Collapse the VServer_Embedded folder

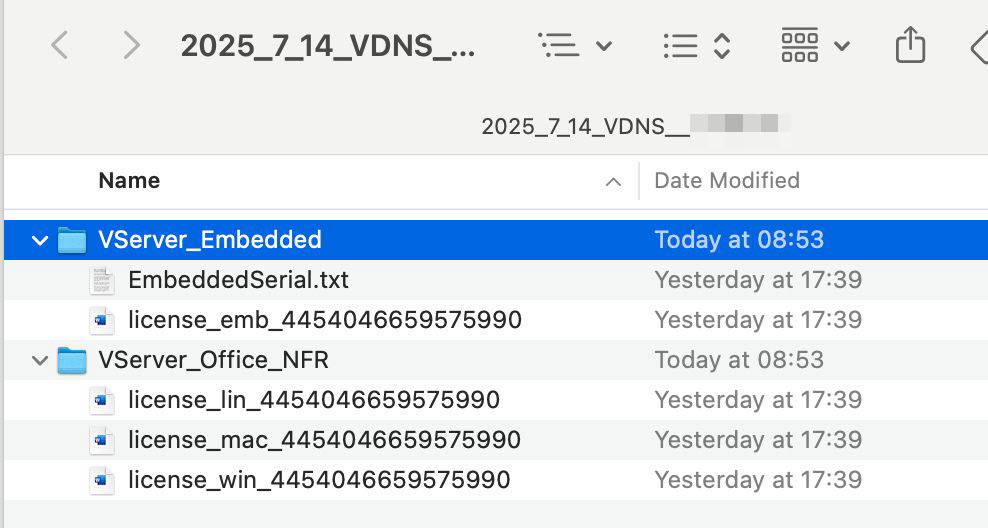40,240
